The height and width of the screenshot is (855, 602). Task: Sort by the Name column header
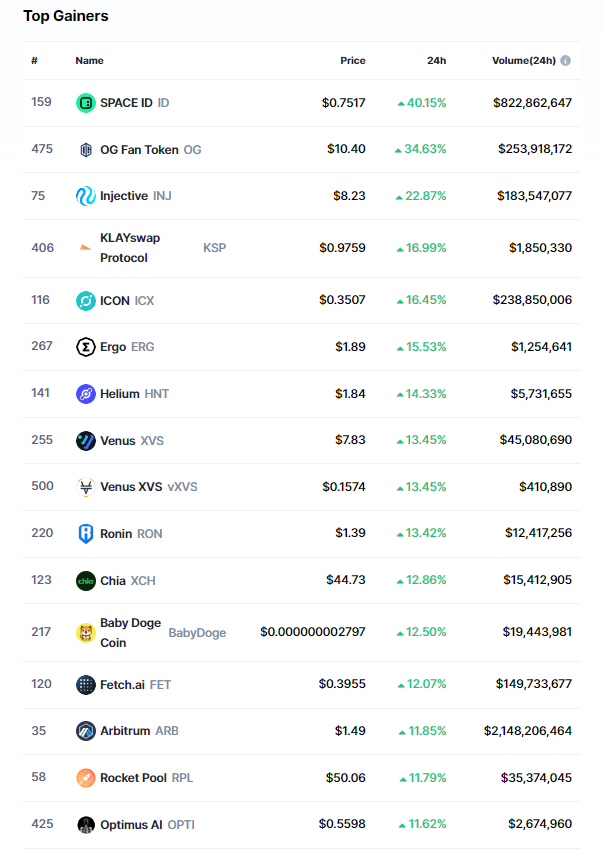(89, 61)
